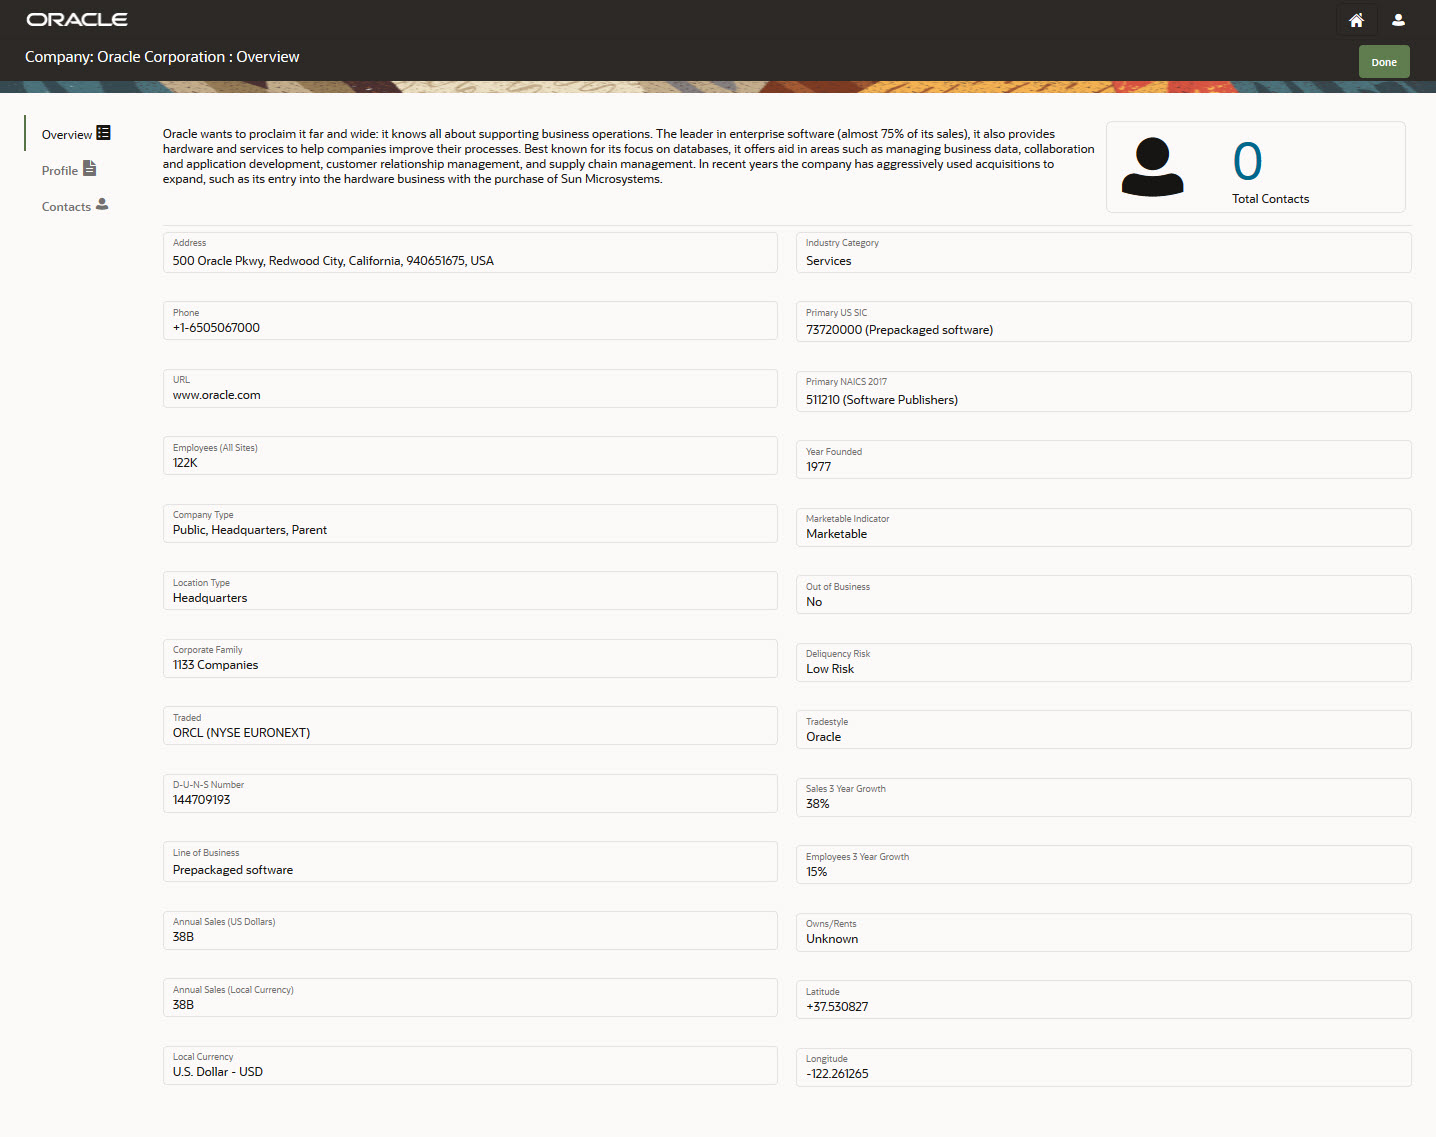The width and height of the screenshot is (1436, 1137).
Task: Open the user profile icon menu
Action: tap(1398, 20)
